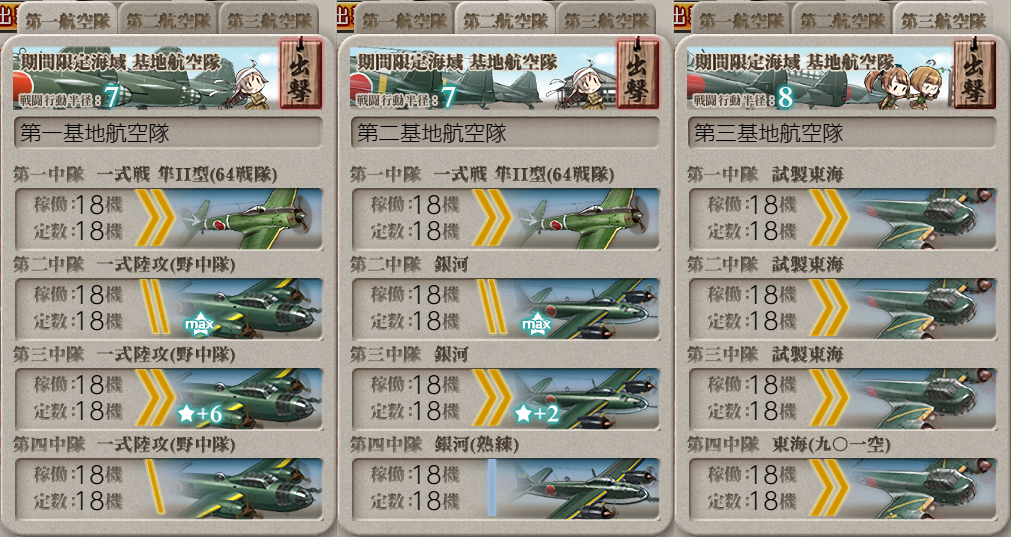Select second panel's first squadron 隼II型(64戦隊) plane
Image resolution: width=1011 pixels, height=537 pixels.
587,219
